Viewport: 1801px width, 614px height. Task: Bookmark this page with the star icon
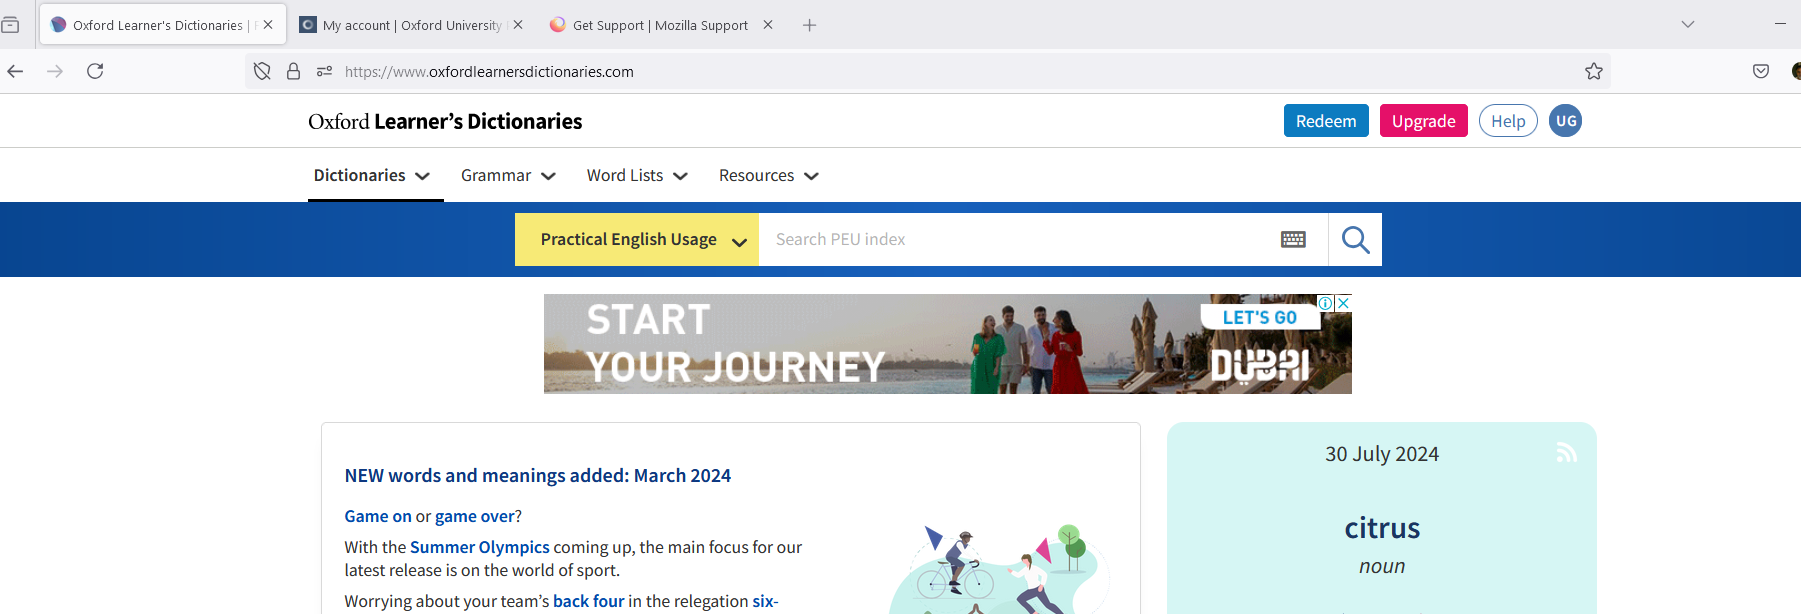pyautogui.click(x=1594, y=71)
